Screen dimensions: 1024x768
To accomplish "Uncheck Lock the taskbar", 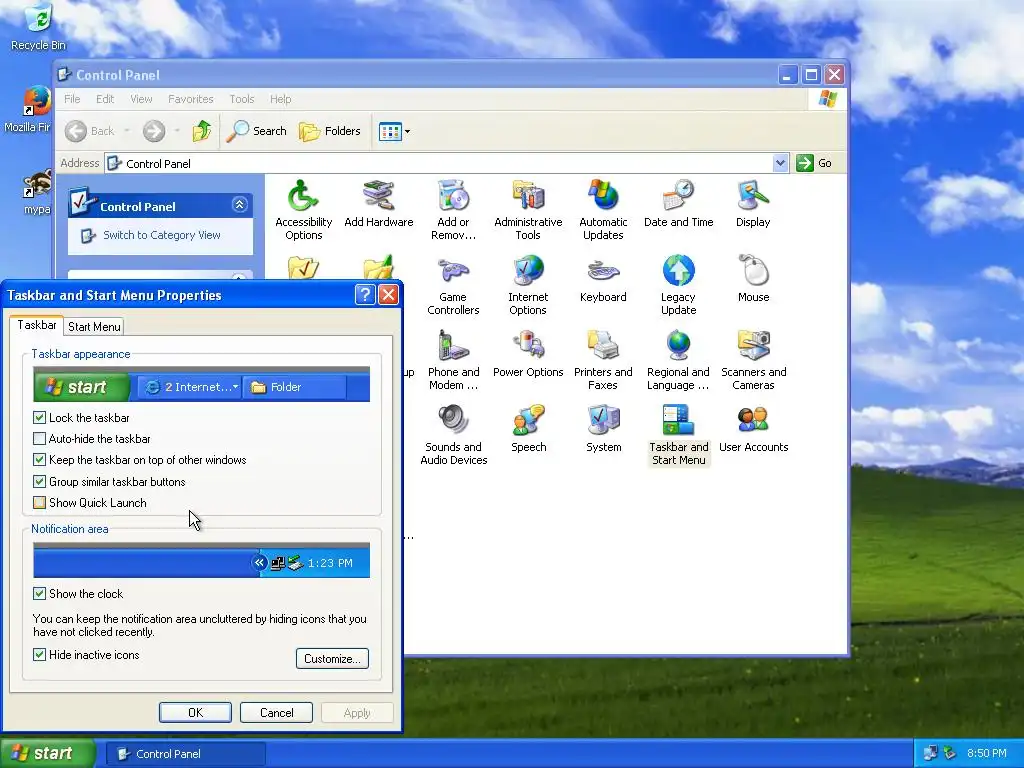I will coord(39,417).
